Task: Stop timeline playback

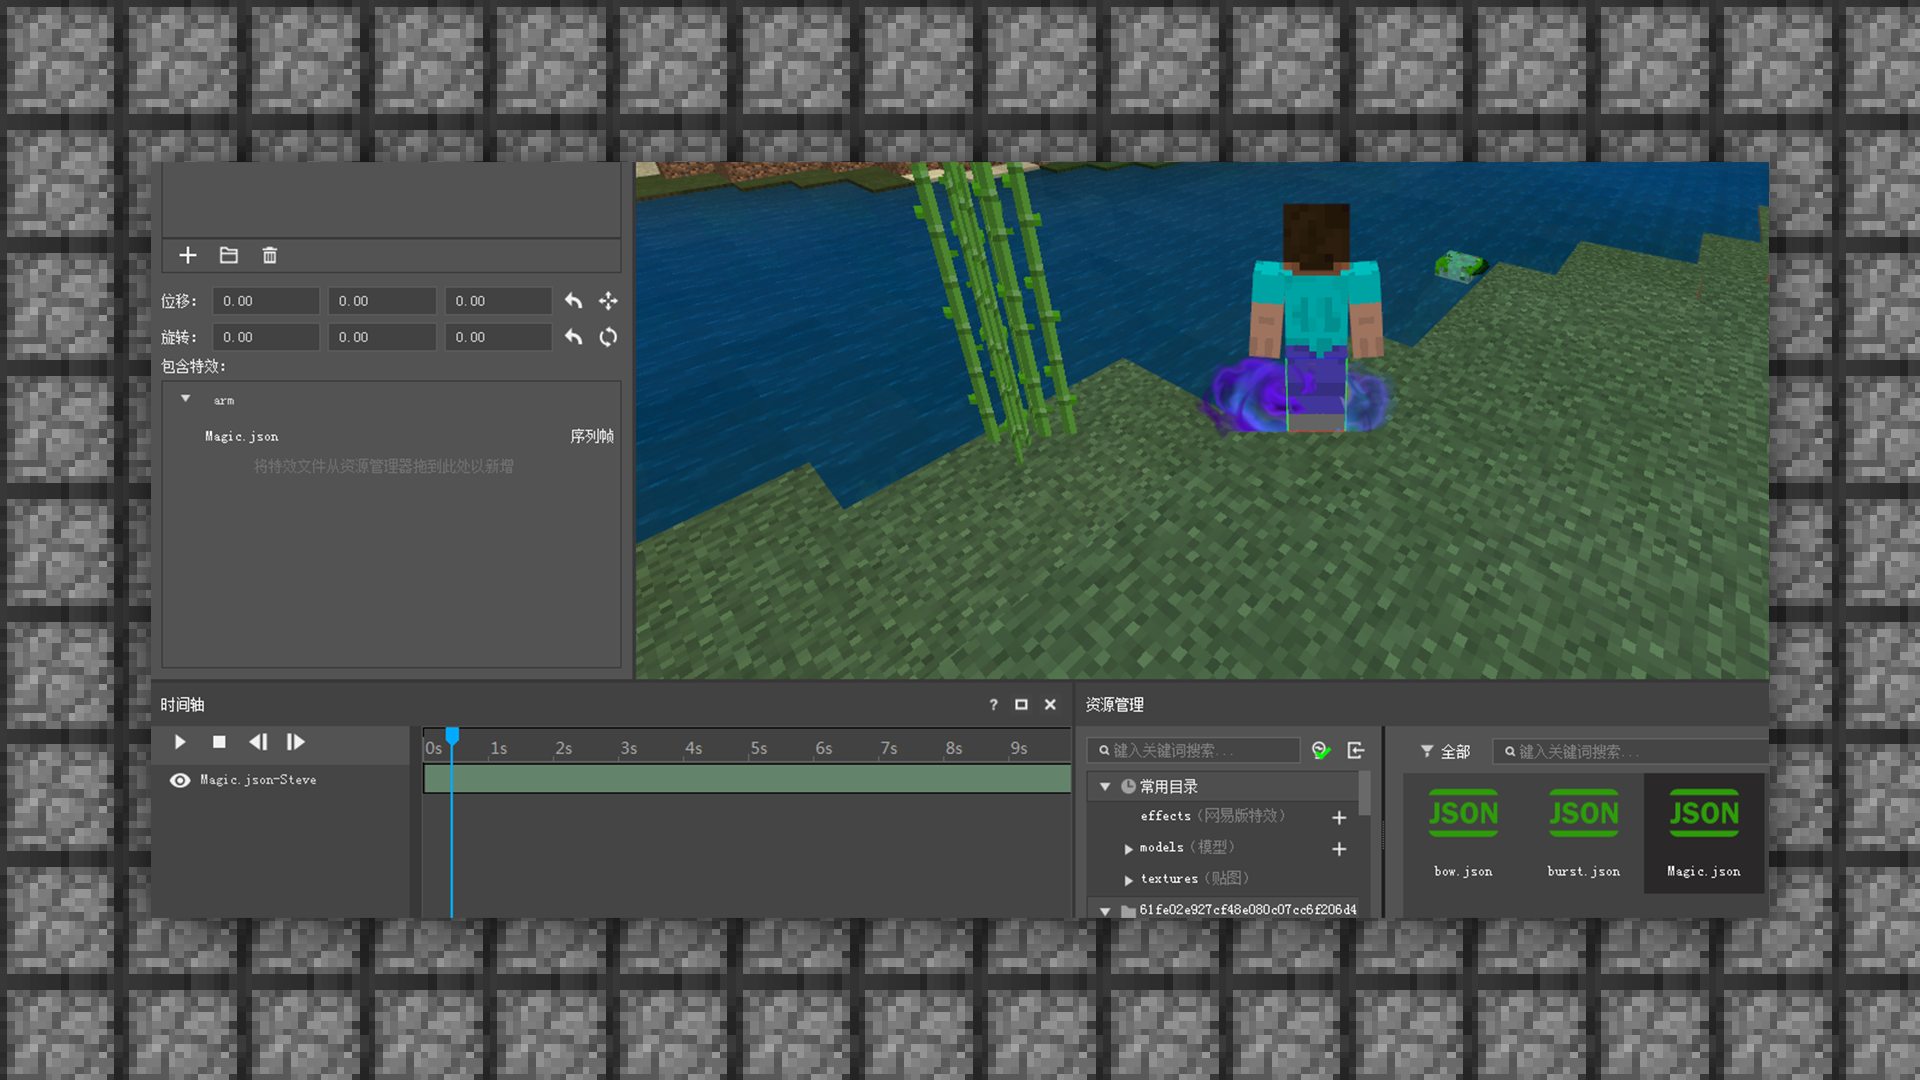Action: (219, 742)
